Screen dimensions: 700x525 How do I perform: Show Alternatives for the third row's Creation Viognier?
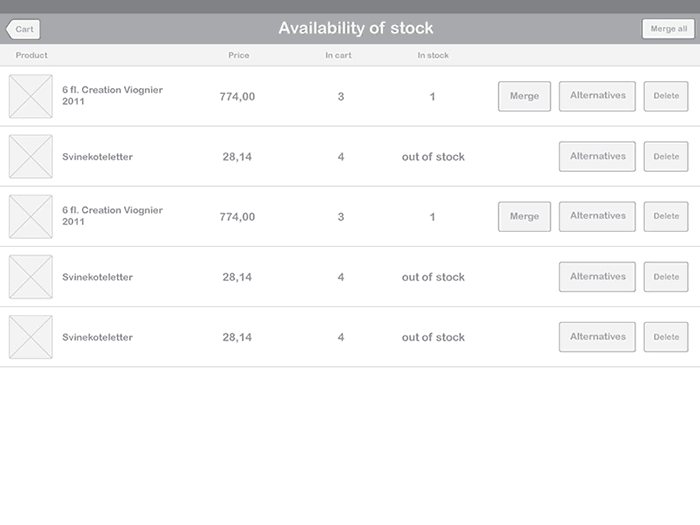tap(597, 216)
